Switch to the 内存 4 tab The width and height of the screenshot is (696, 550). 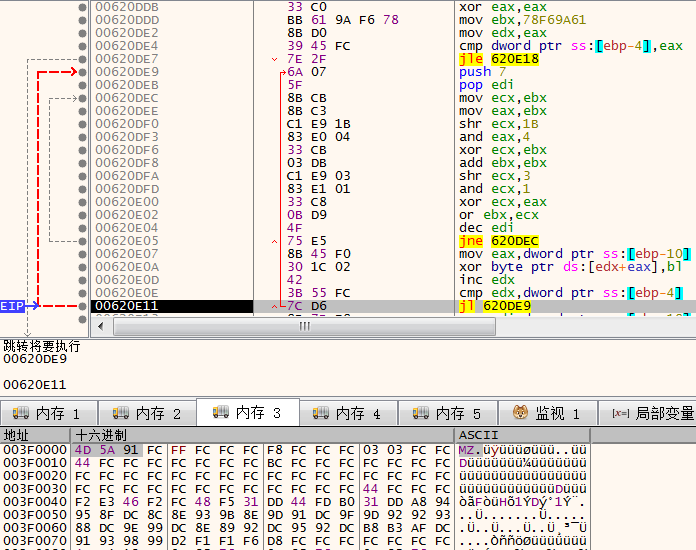(x=348, y=414)
